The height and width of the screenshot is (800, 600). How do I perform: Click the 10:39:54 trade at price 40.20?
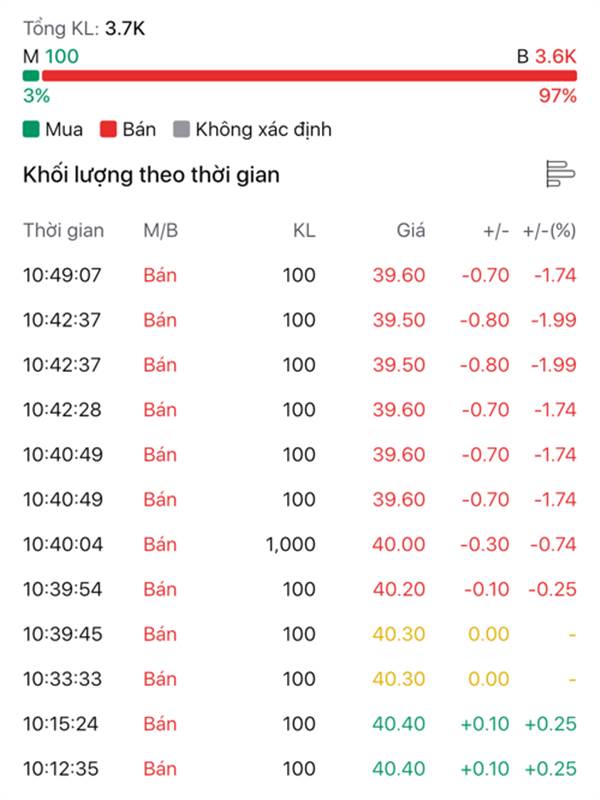coord(300,590)
